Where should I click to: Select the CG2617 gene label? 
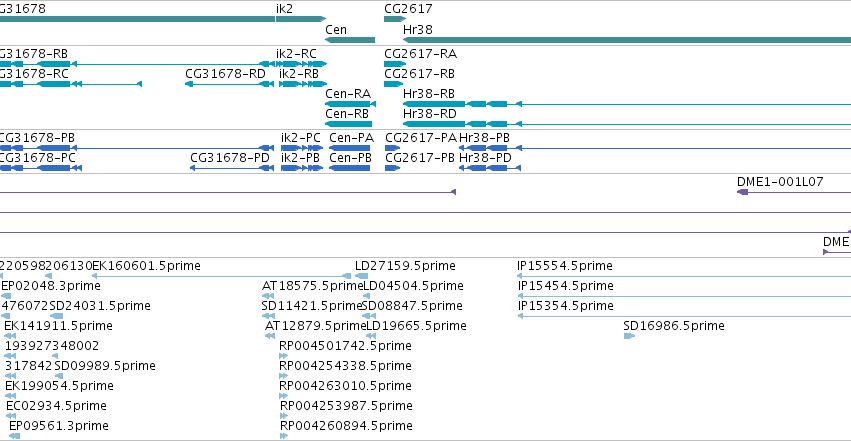point(408,9)
